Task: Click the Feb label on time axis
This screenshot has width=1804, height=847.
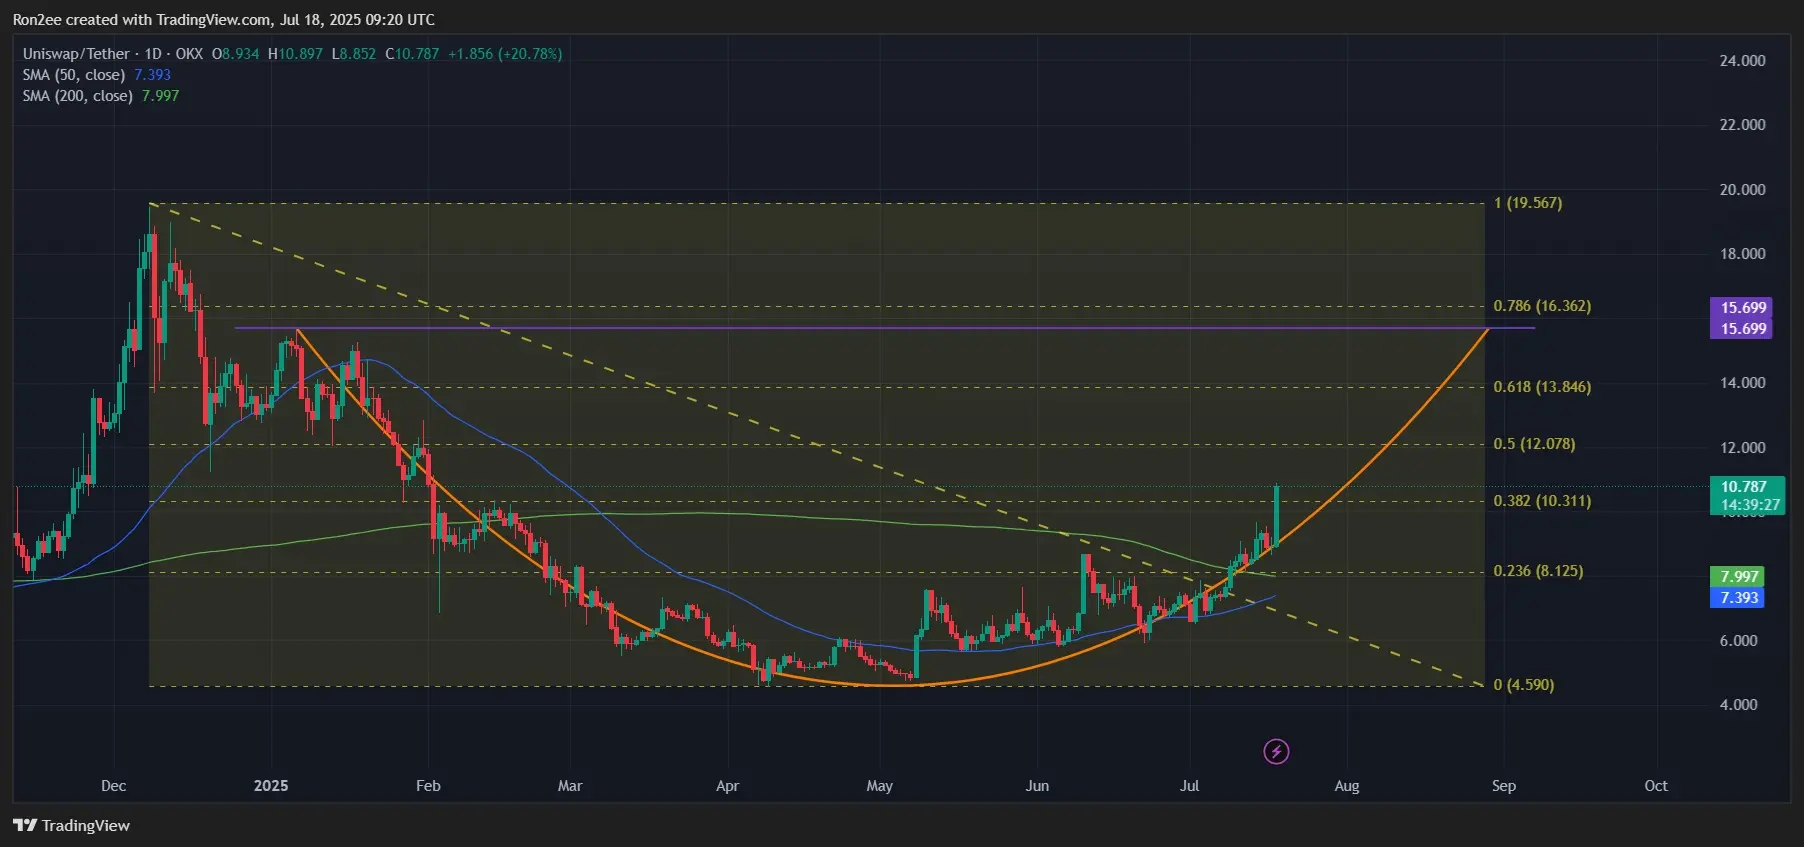Action: (x=428, y=786)
